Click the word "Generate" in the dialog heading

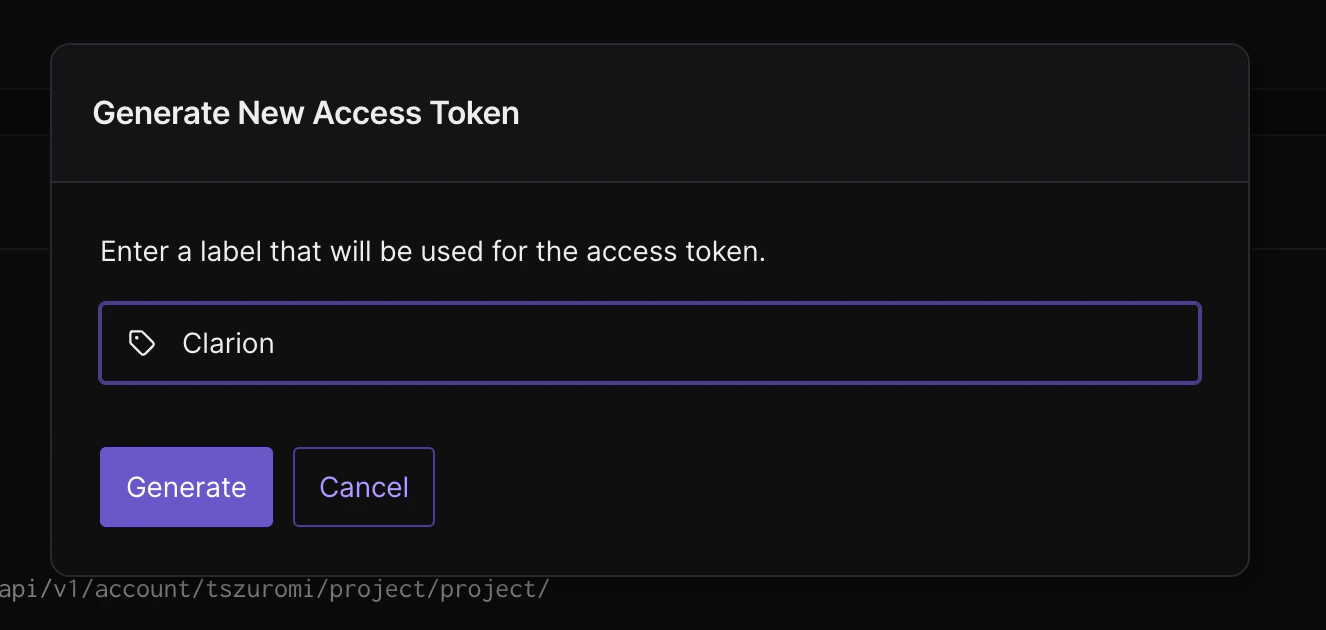coord(161,113)
